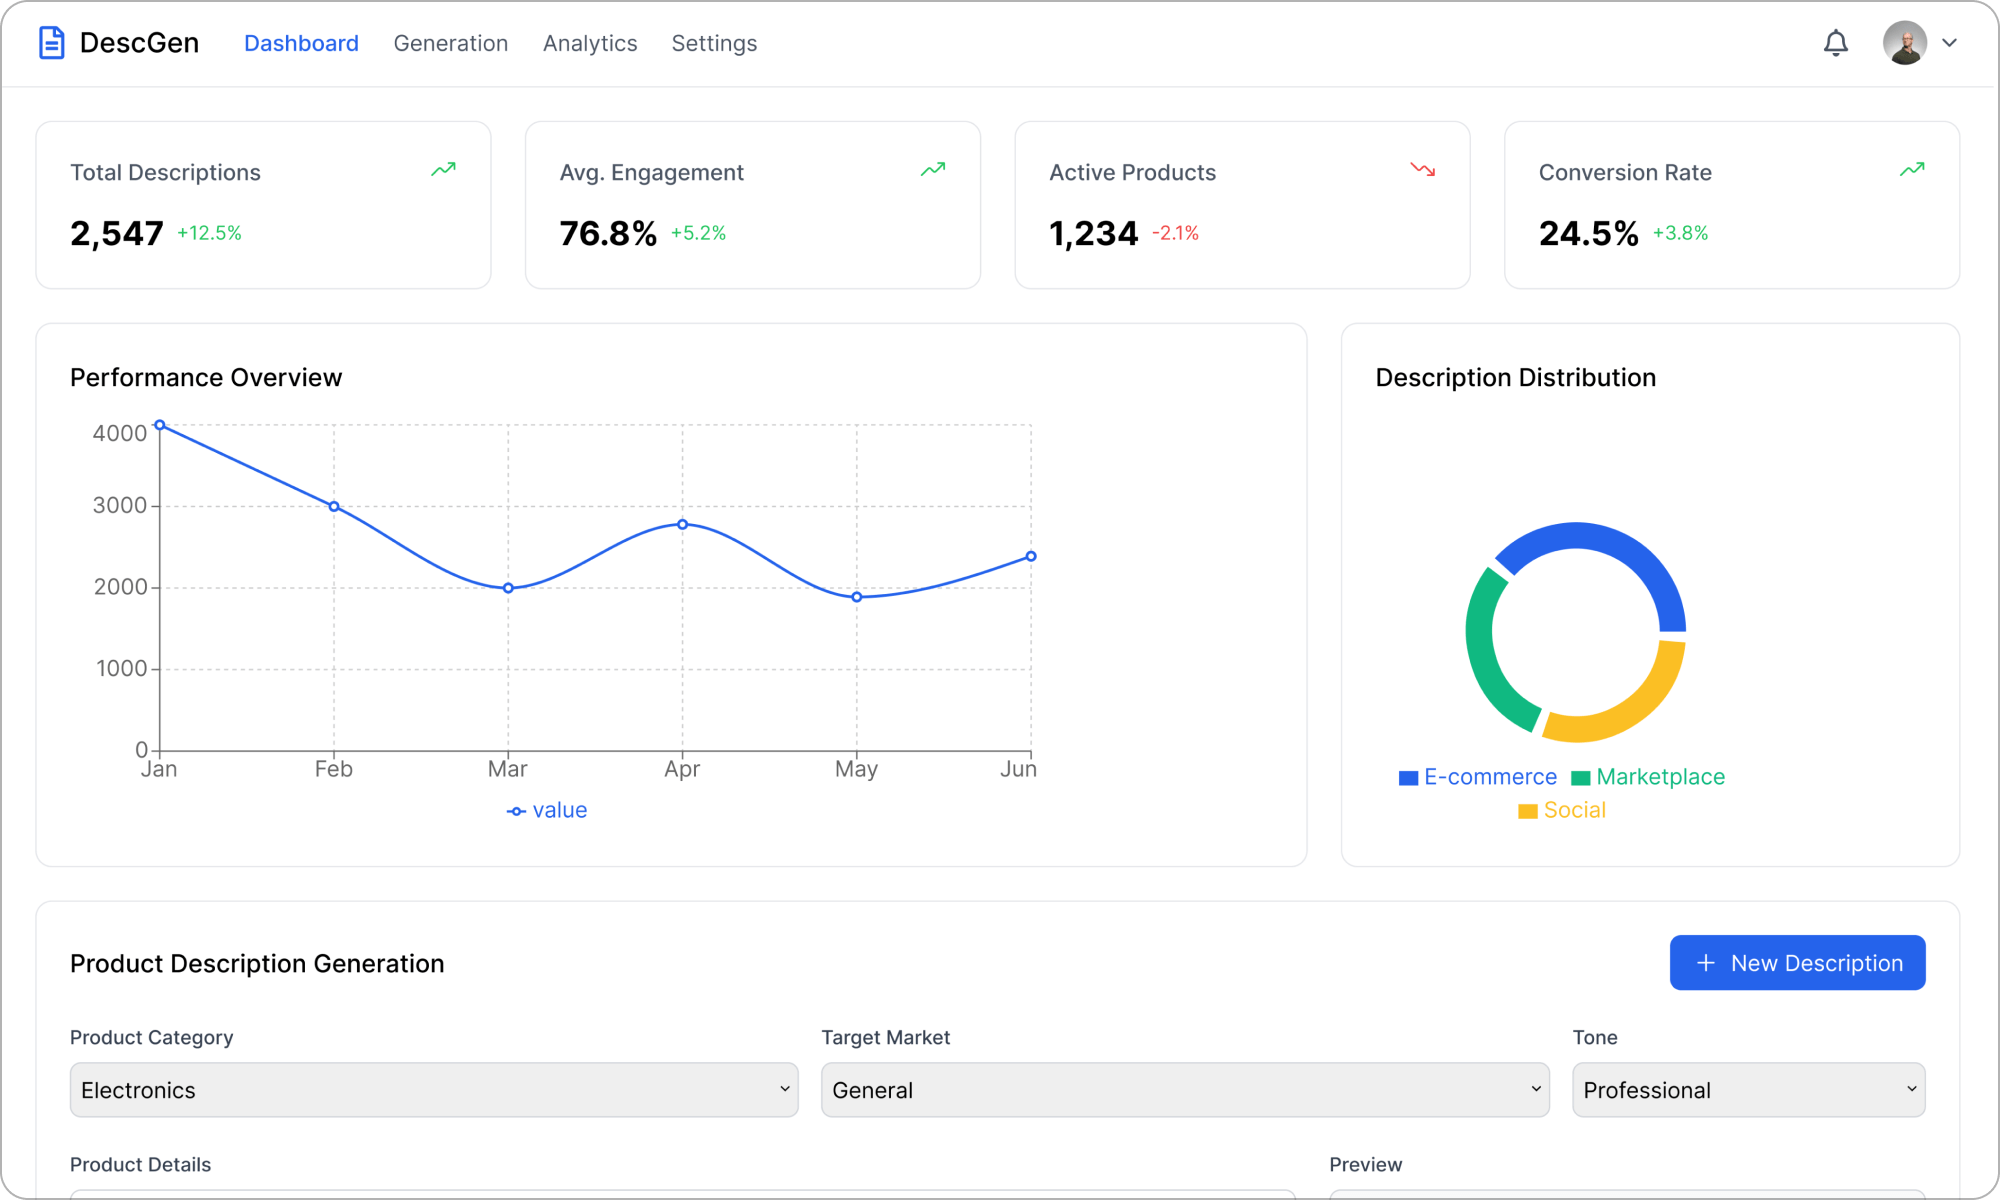Click the green trend arrow on Total Descriptions

pyautogui.click(x=443, y=170)
